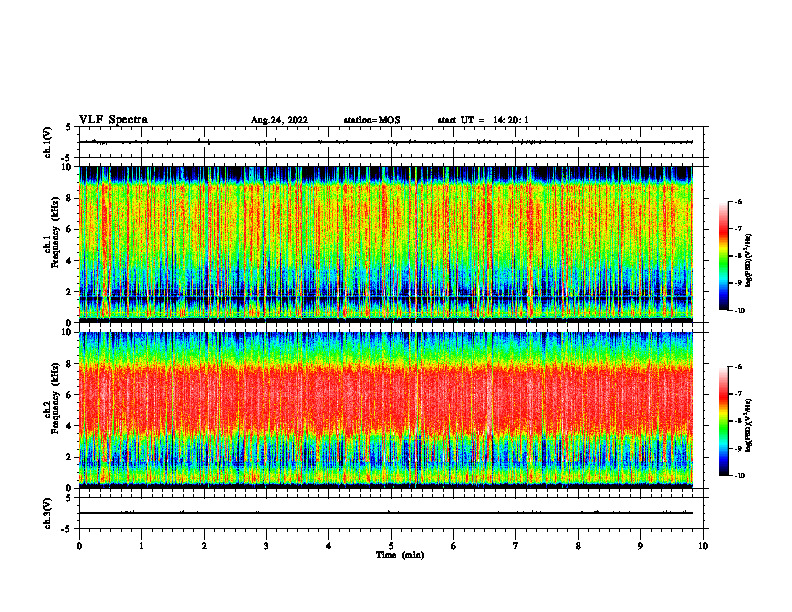Click the 'ch.1(V)' waveform axis label
Image resolution: width=792 pixels, height=612 pixels.
tap(48, 142)
